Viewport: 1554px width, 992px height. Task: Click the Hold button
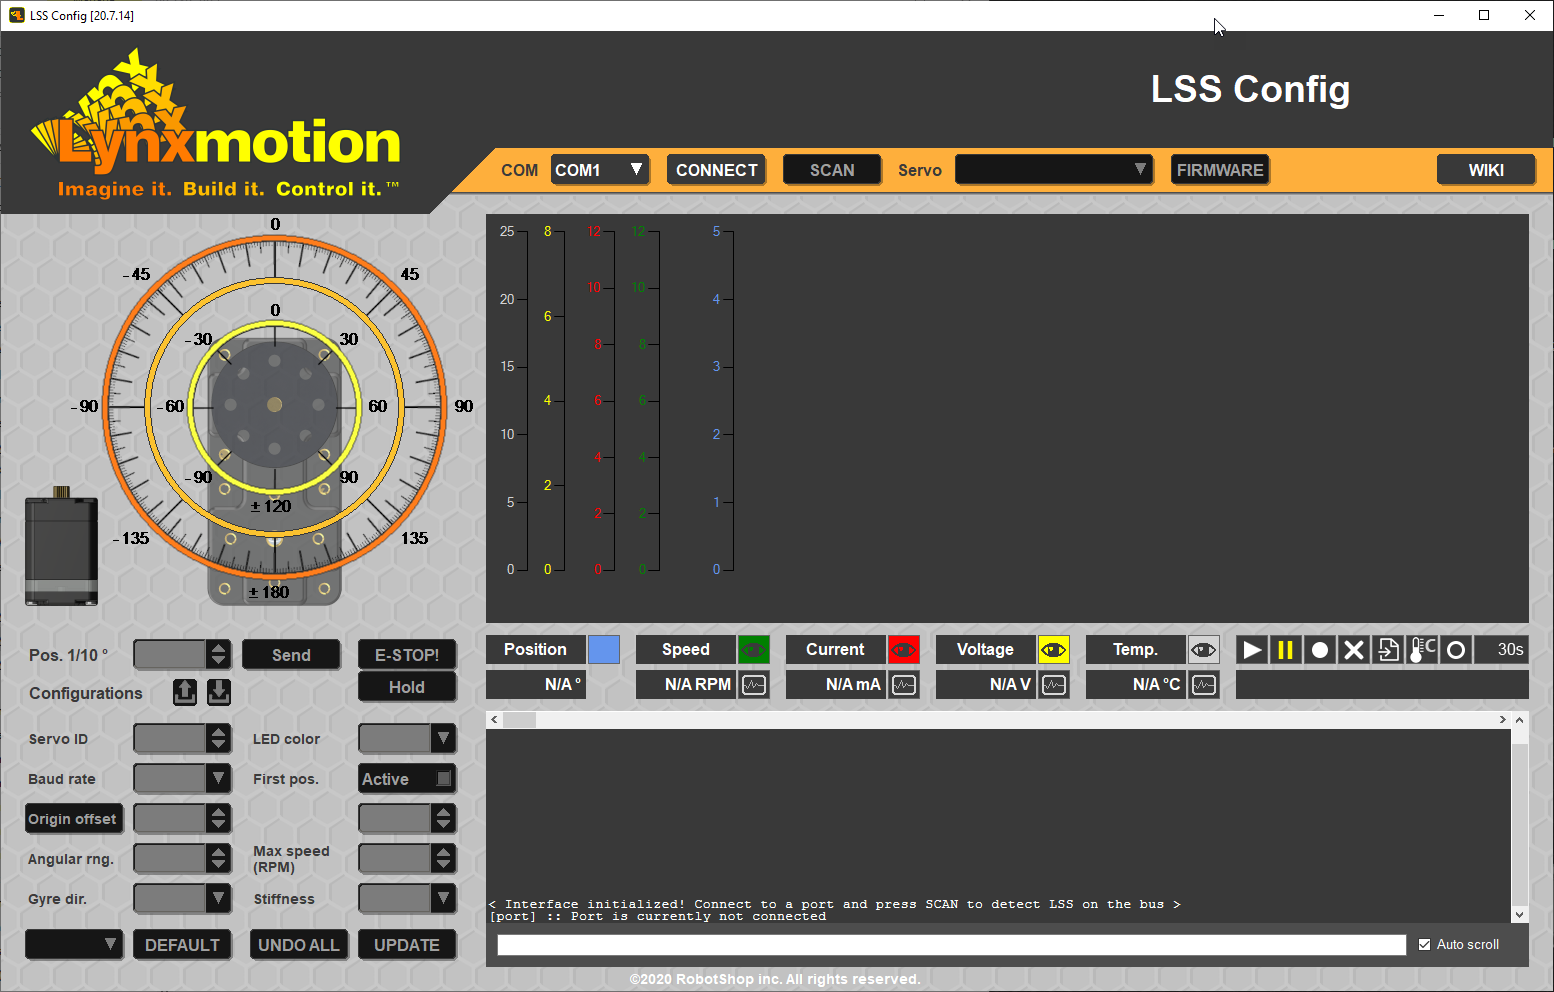click(407, 687)
